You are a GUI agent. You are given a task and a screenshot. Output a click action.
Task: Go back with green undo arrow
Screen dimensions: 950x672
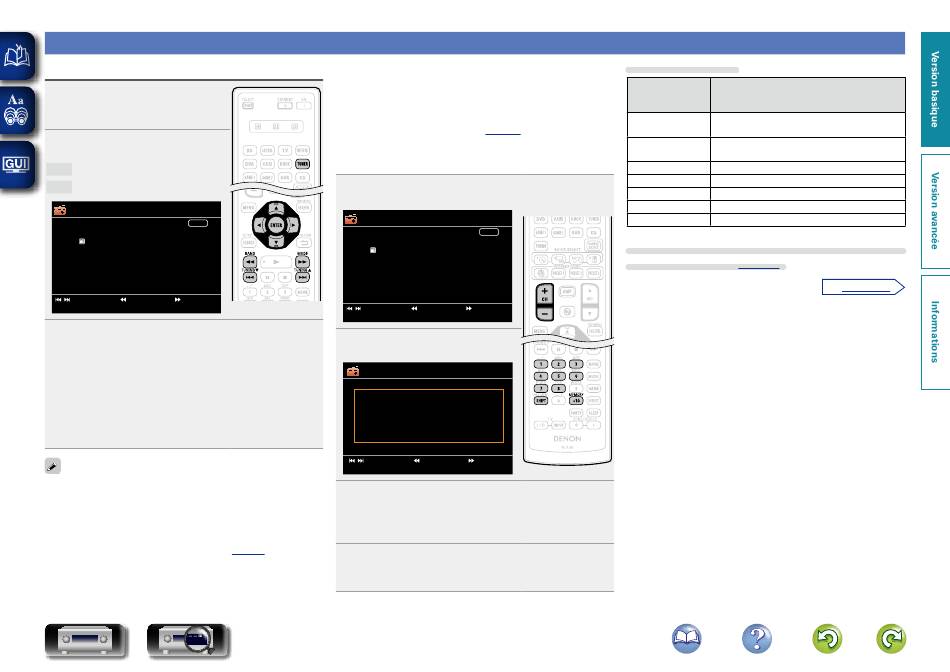point(827,640)
